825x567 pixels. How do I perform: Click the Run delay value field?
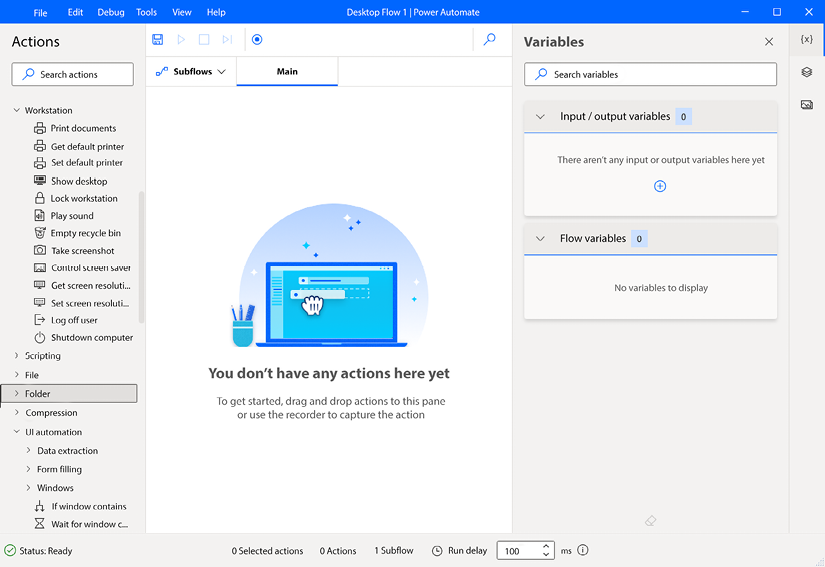click(519, 551)
